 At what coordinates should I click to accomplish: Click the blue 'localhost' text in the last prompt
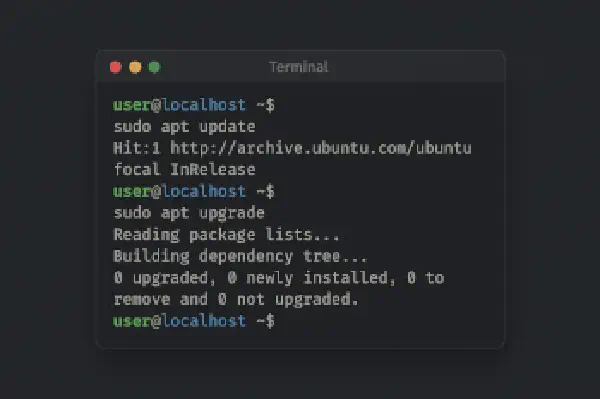(x=204, y=321)
